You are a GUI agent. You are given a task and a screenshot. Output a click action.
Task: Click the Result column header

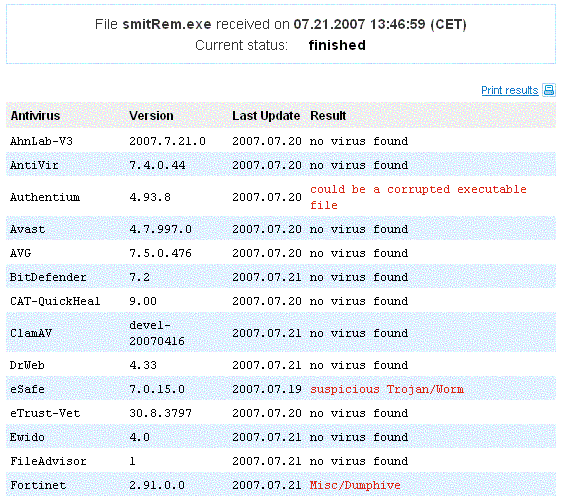point(328,116)
